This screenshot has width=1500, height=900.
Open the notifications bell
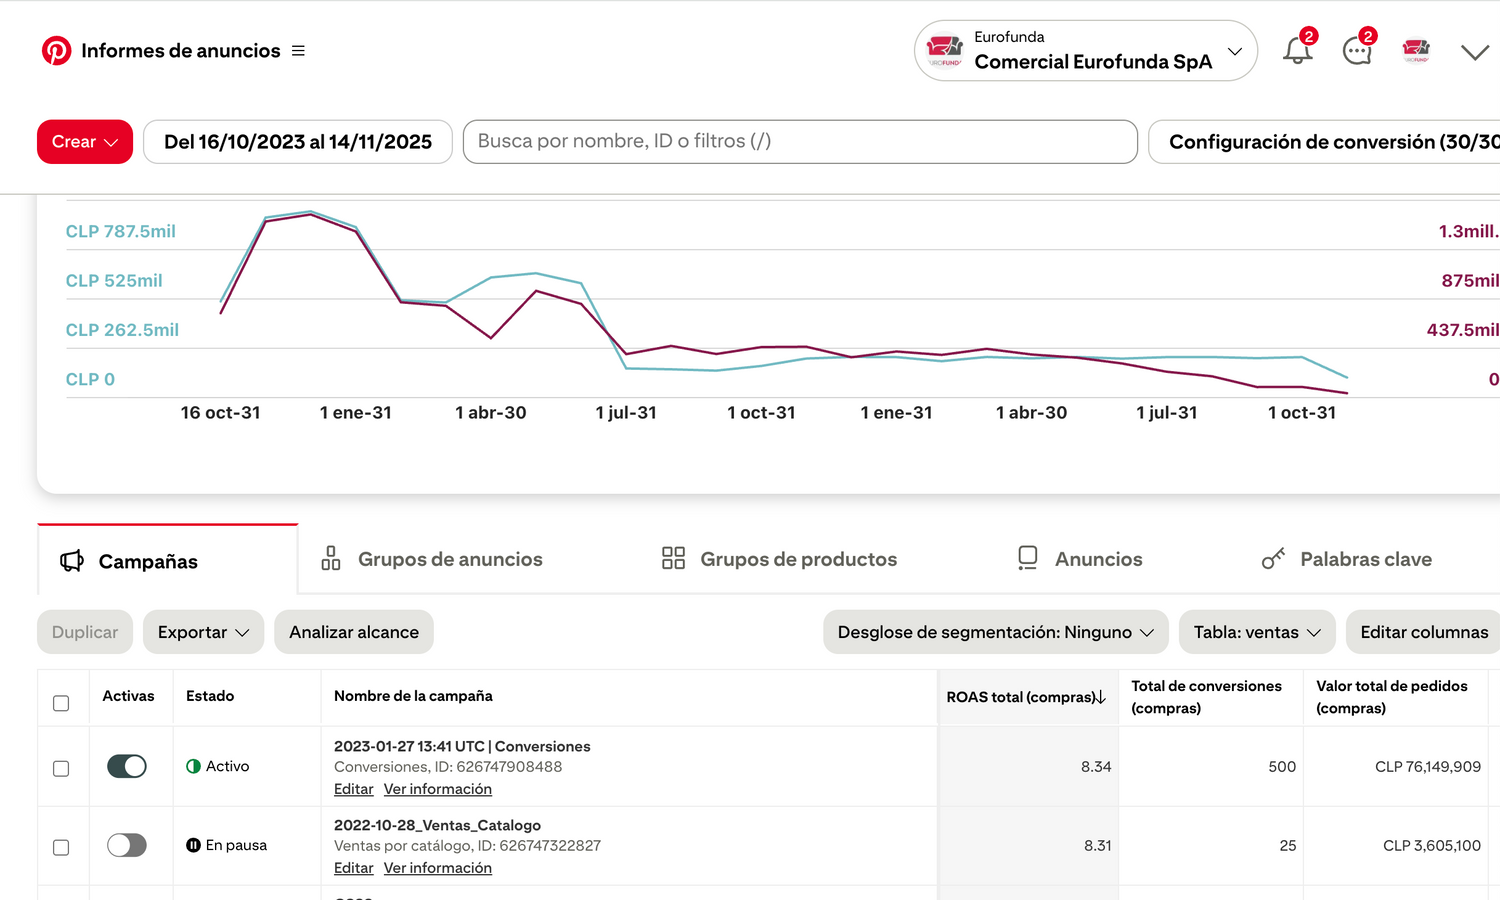coord(1297,51)
